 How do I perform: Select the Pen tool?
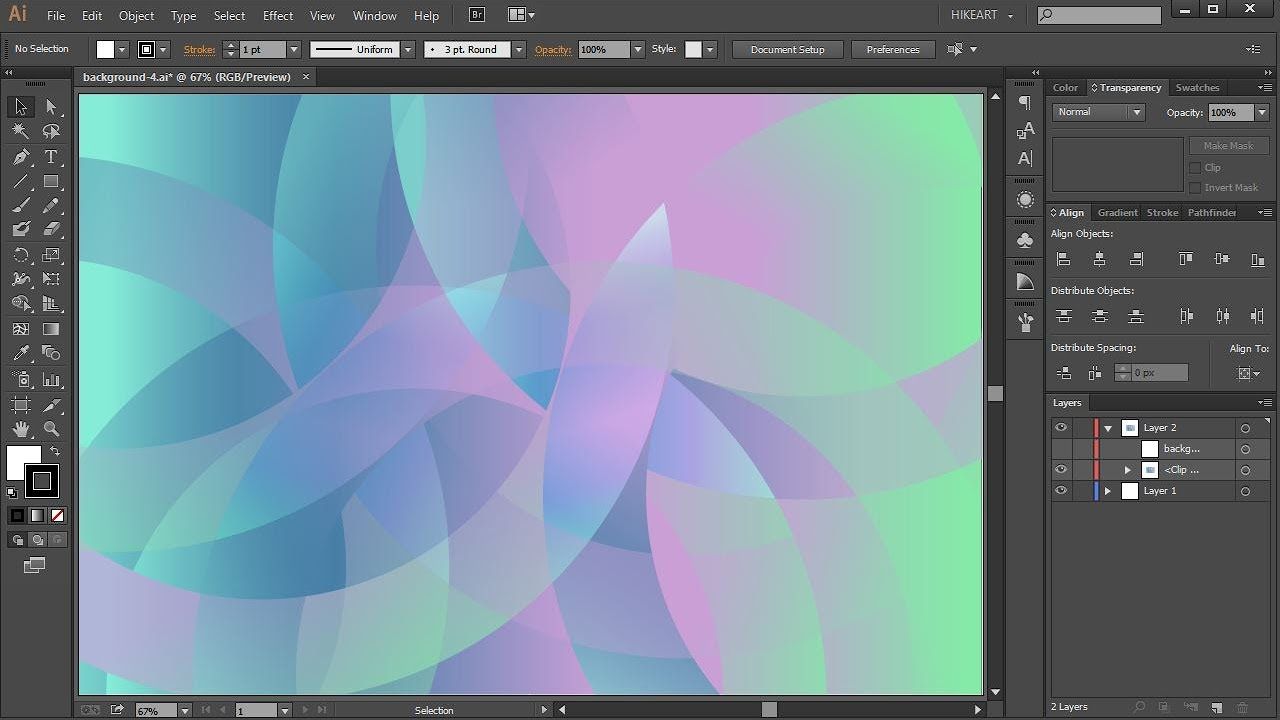click(x=21, y=157)
